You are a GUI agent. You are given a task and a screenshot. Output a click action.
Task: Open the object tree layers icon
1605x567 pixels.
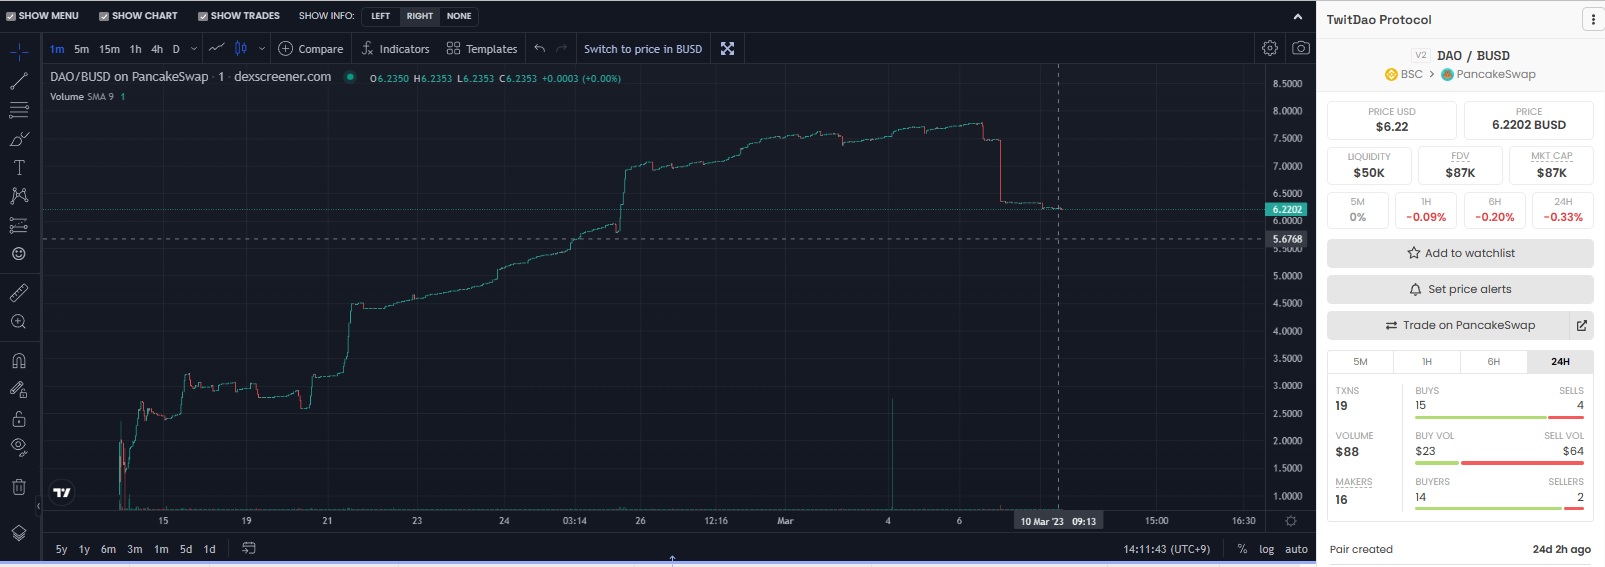(19, 533)
